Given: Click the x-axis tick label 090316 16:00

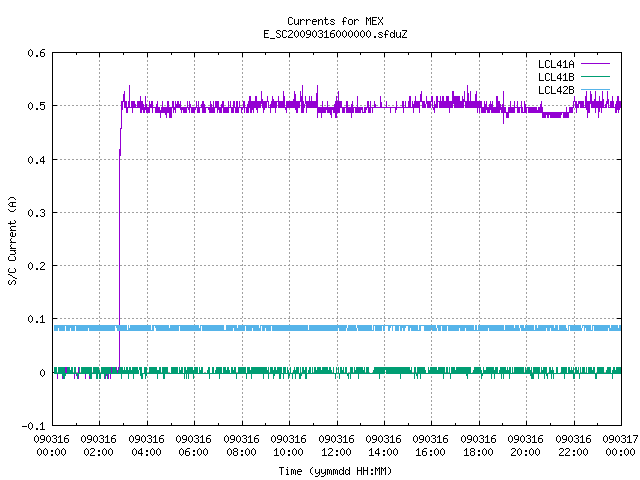Looking at the screenshot, I should point(431,446).
